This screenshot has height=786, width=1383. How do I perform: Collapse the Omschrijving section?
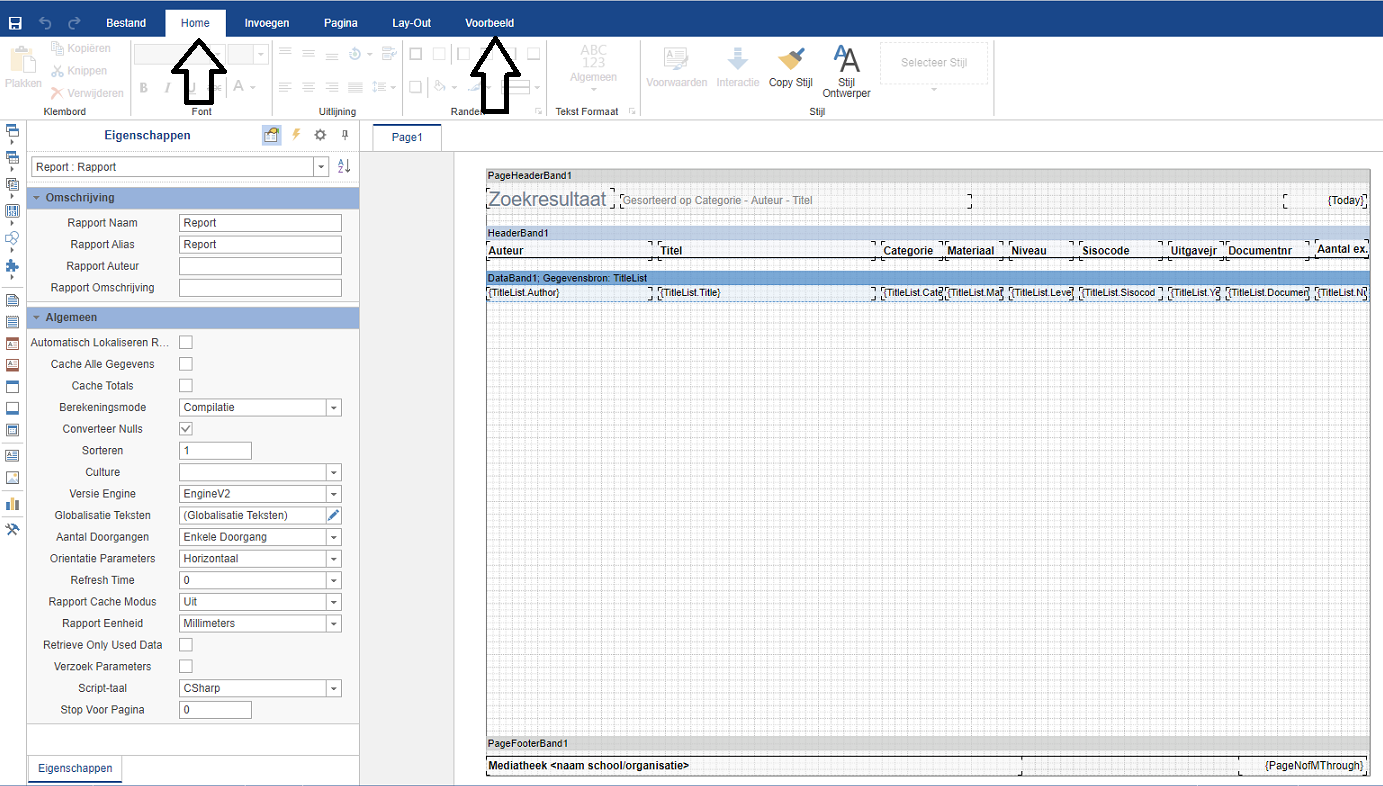[37, 198]
